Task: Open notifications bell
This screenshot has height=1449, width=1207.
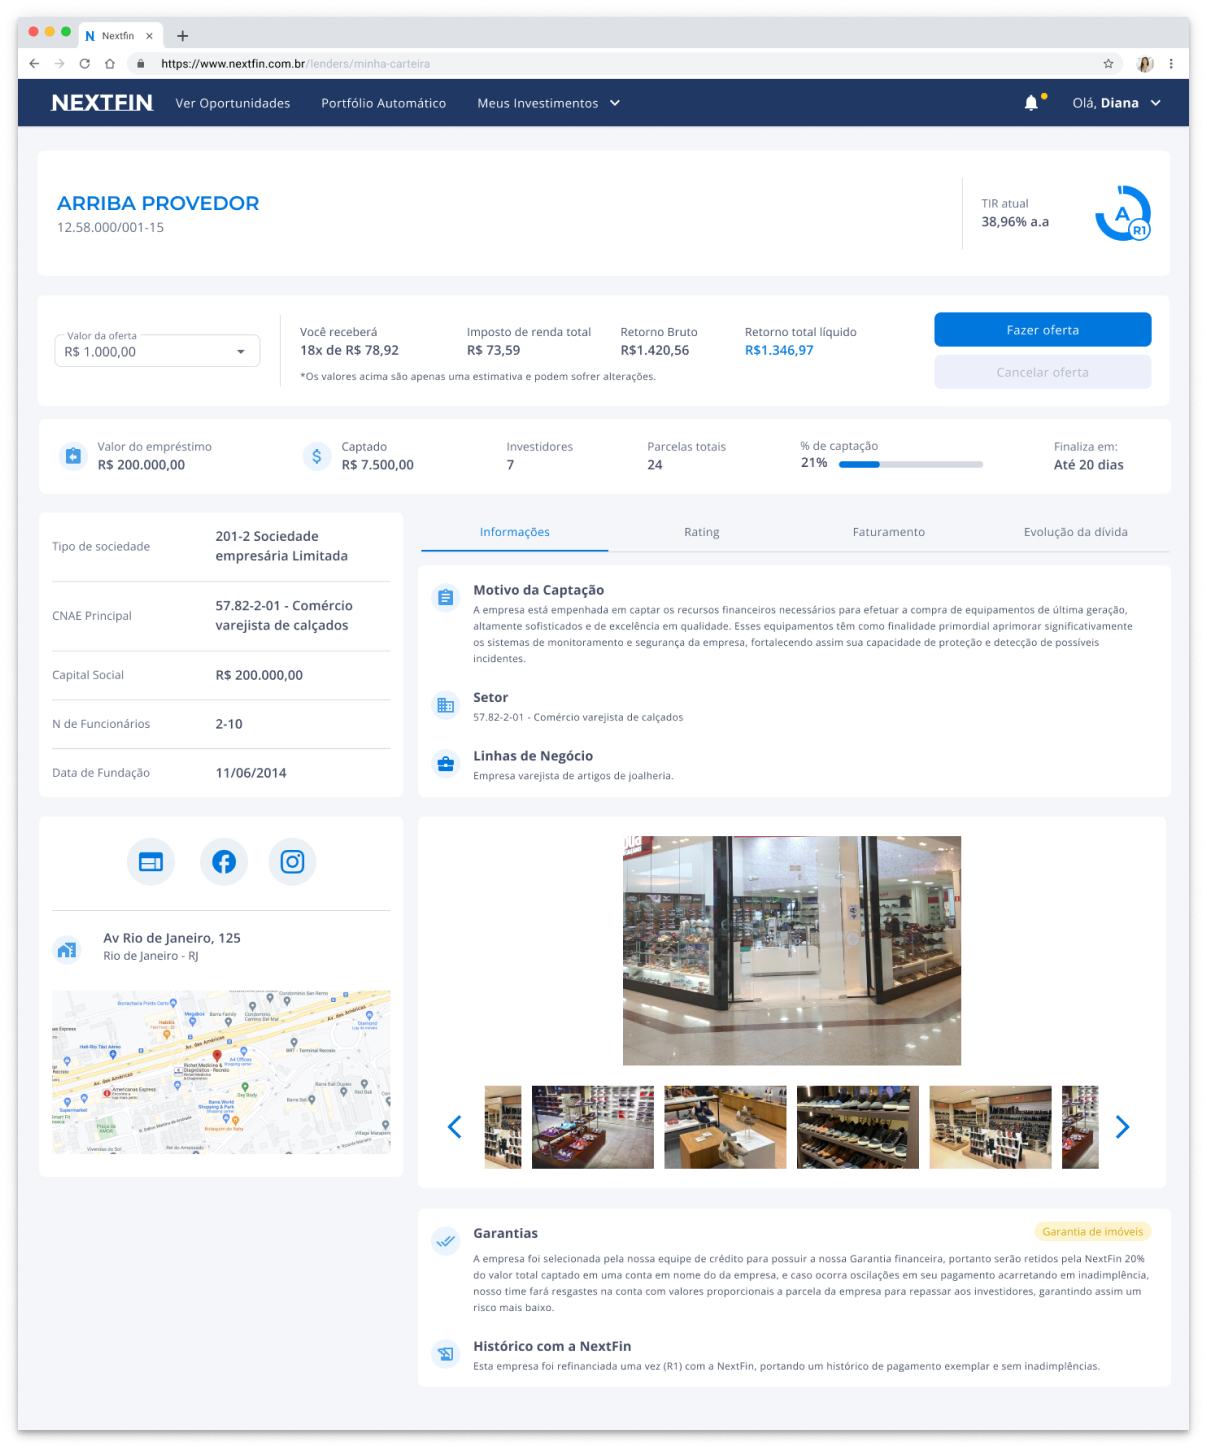Action: tap(1031, 103)
